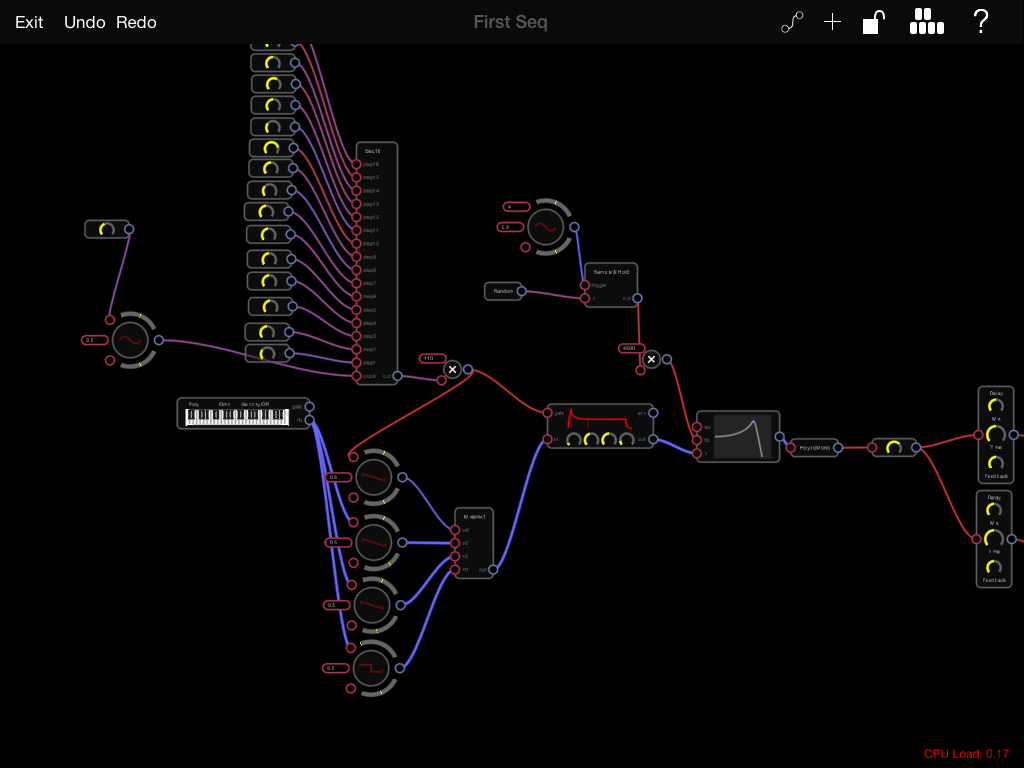Select the First Seq patch title
1024x768 pixels.
511,22
